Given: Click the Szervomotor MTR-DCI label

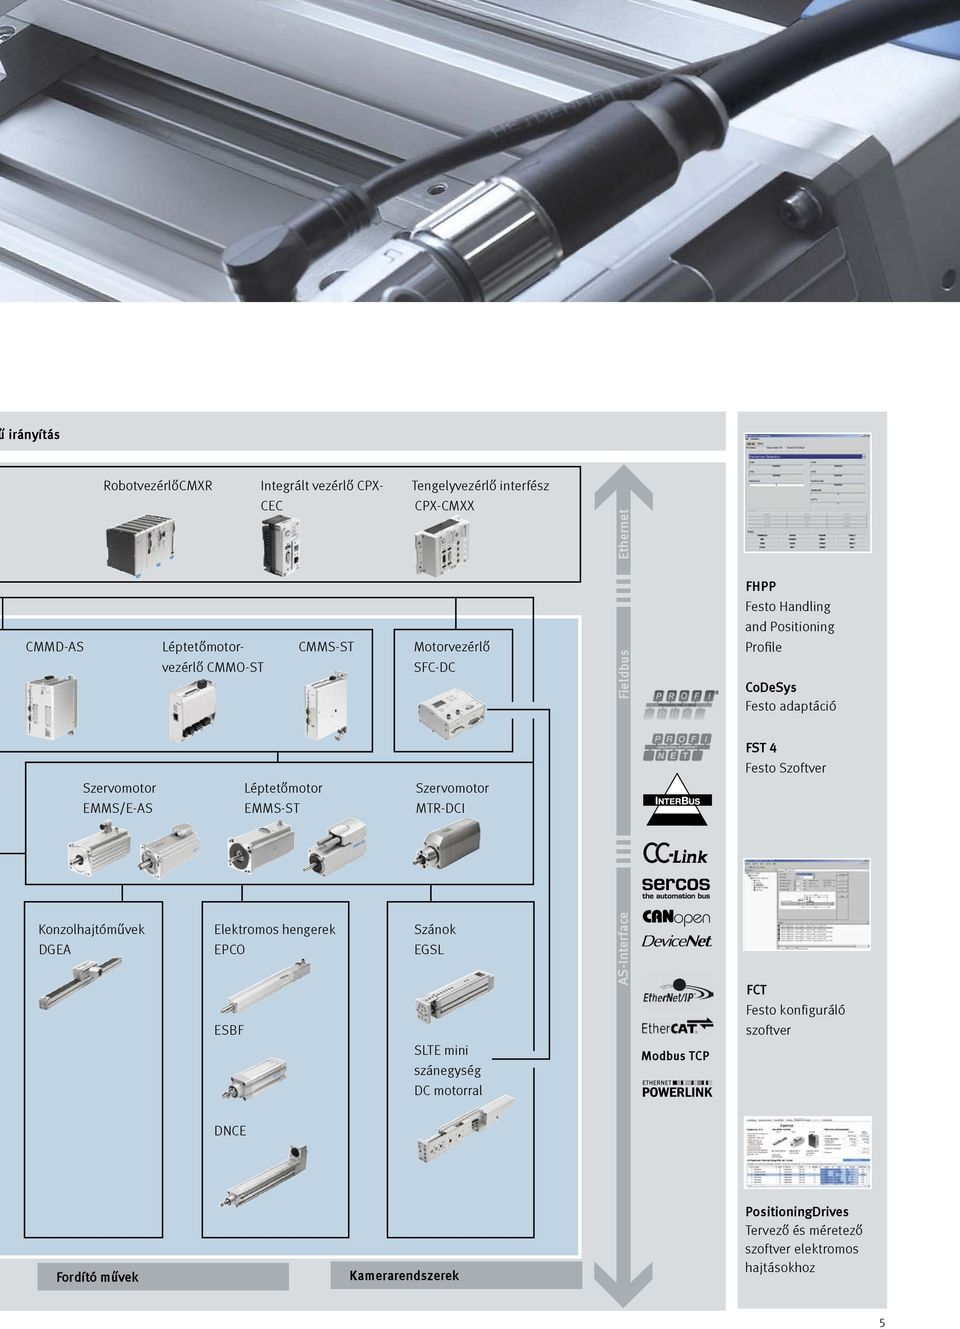Looking at the screenshot, I should (x=452, y=798).
